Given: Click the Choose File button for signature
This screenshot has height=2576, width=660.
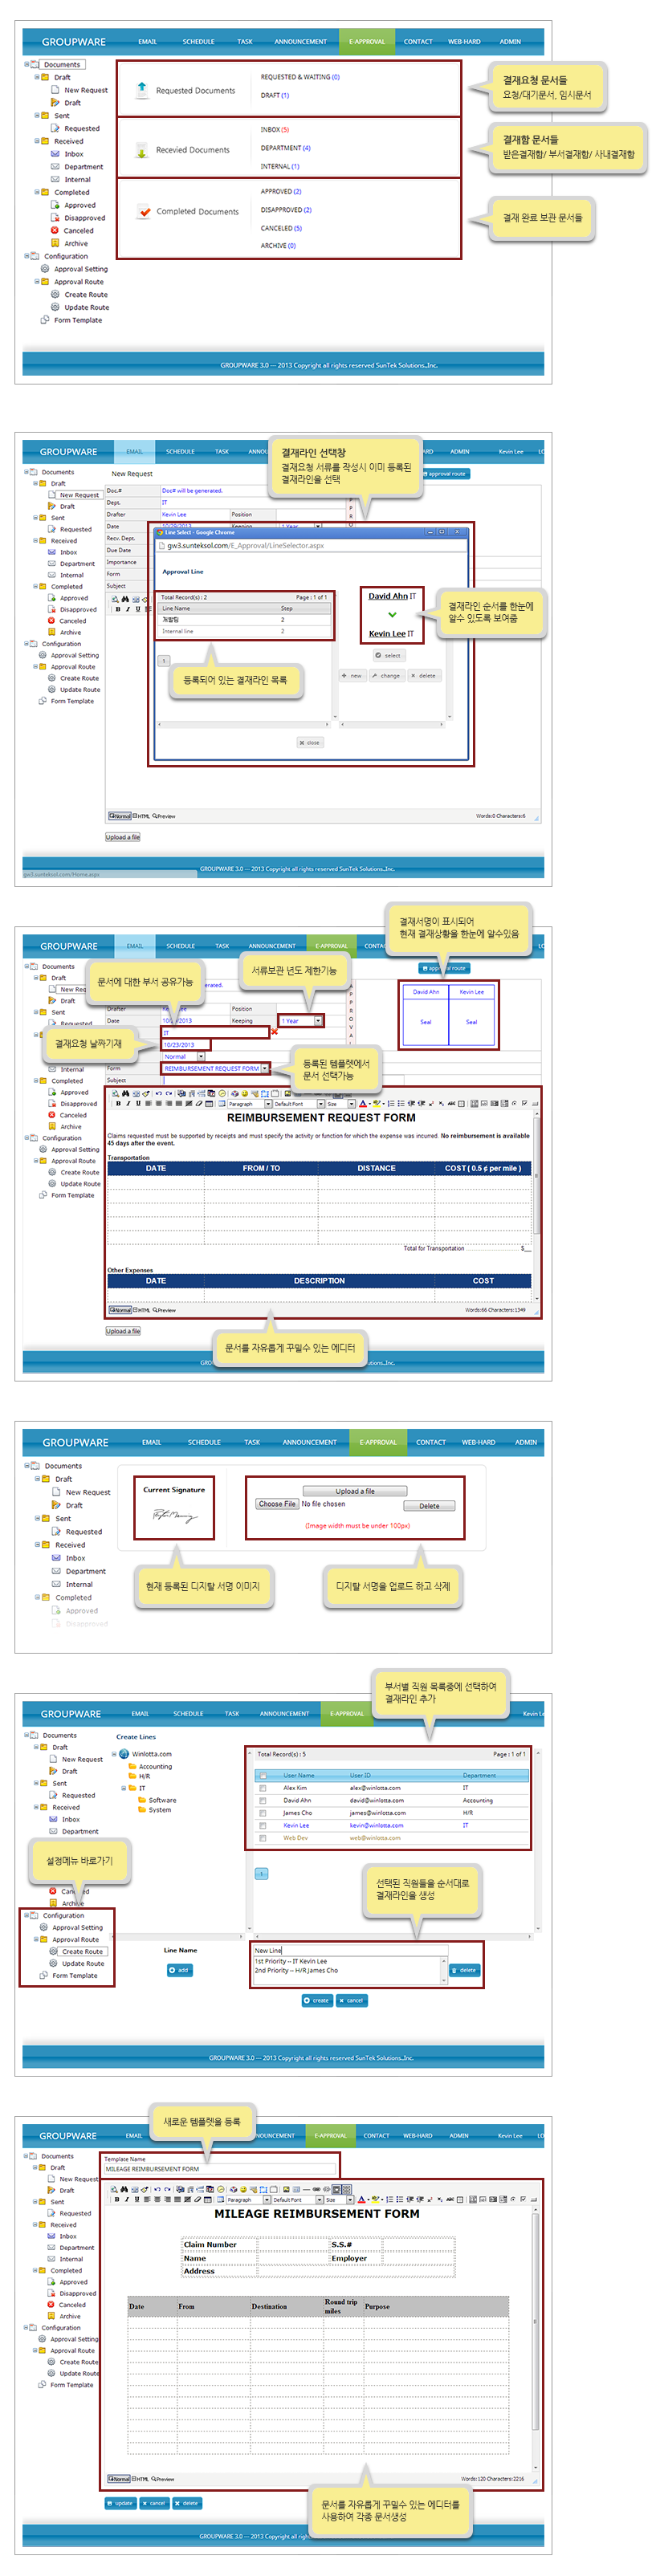Looking at the screenshot, I should coord(277,1504).
